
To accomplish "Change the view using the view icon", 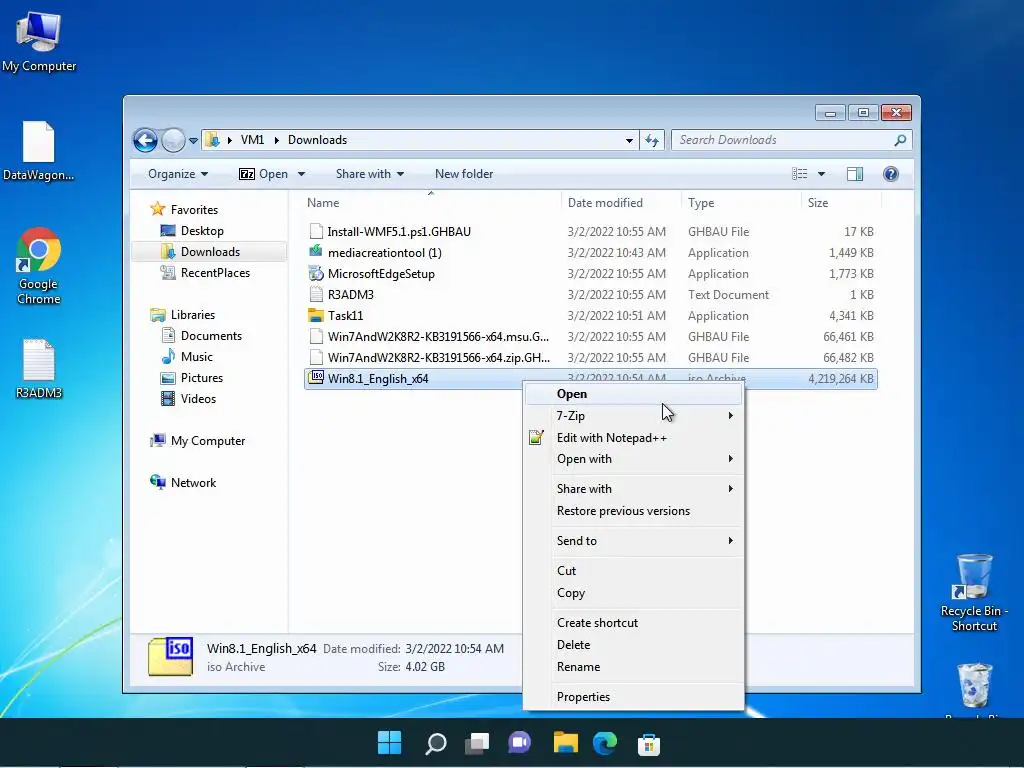I will pyautogui.click(x=799, y=174).
